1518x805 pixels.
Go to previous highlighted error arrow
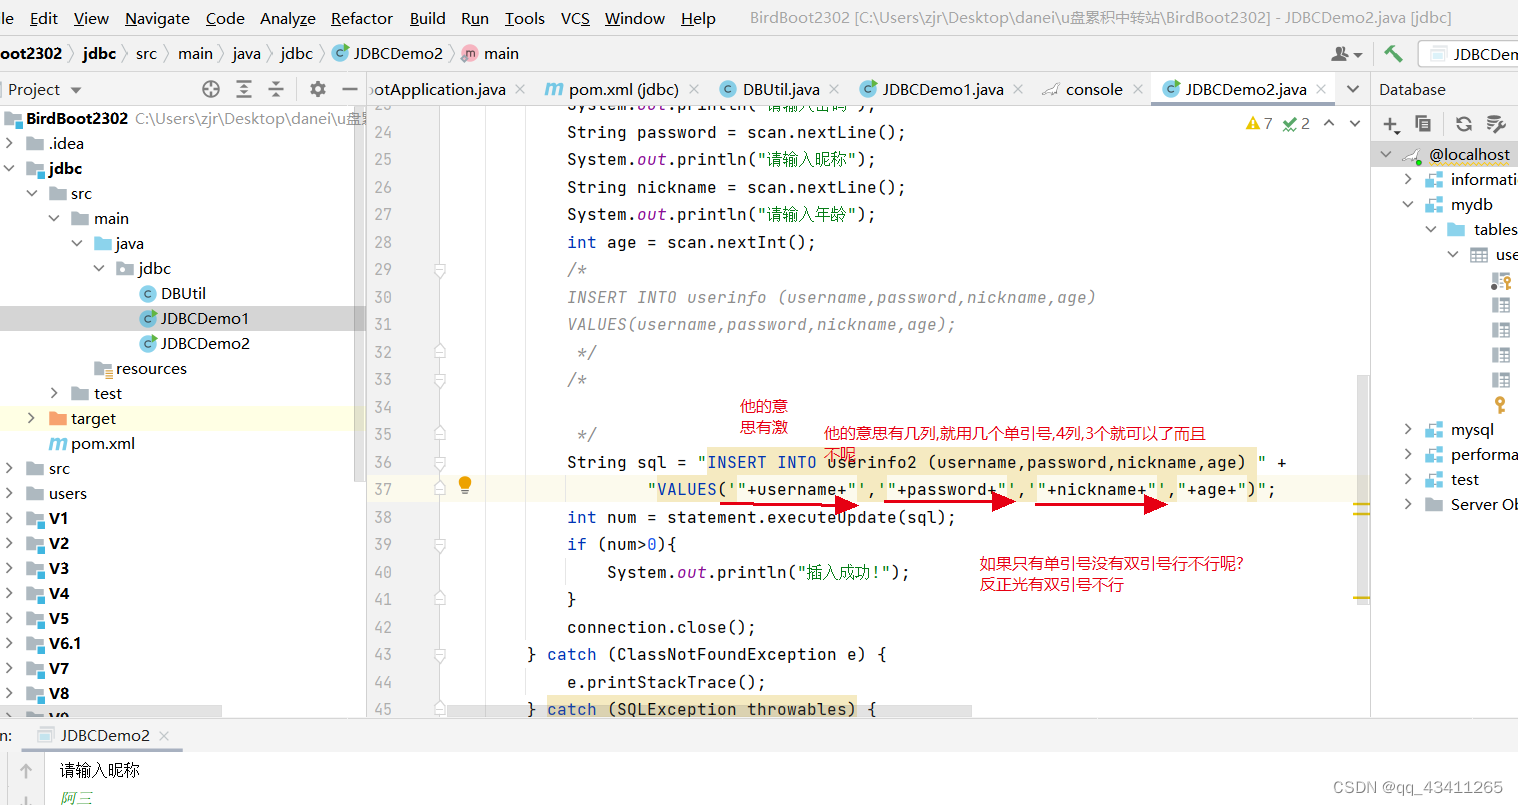[x=1329, y=123]
